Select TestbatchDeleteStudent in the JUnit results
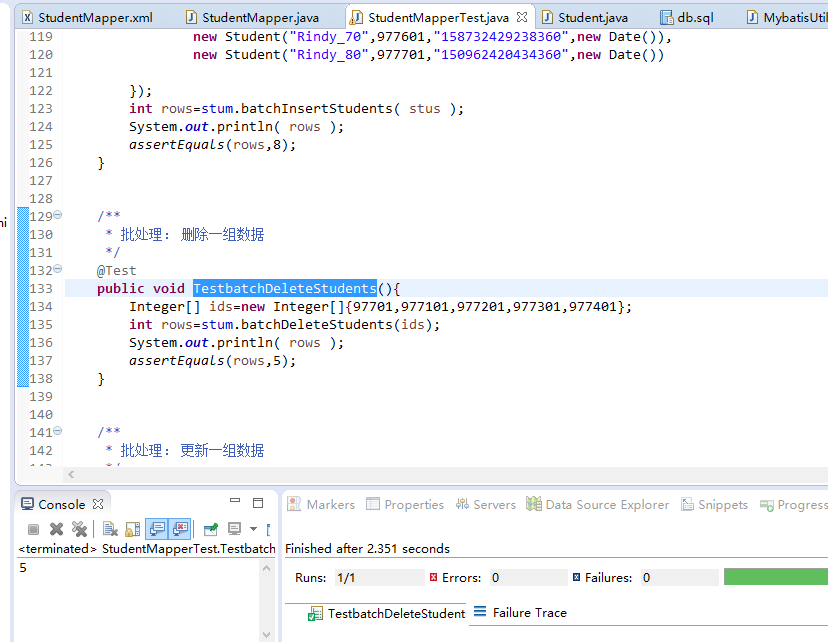Viewport: 828px width, 642px height. coord(395,613)
